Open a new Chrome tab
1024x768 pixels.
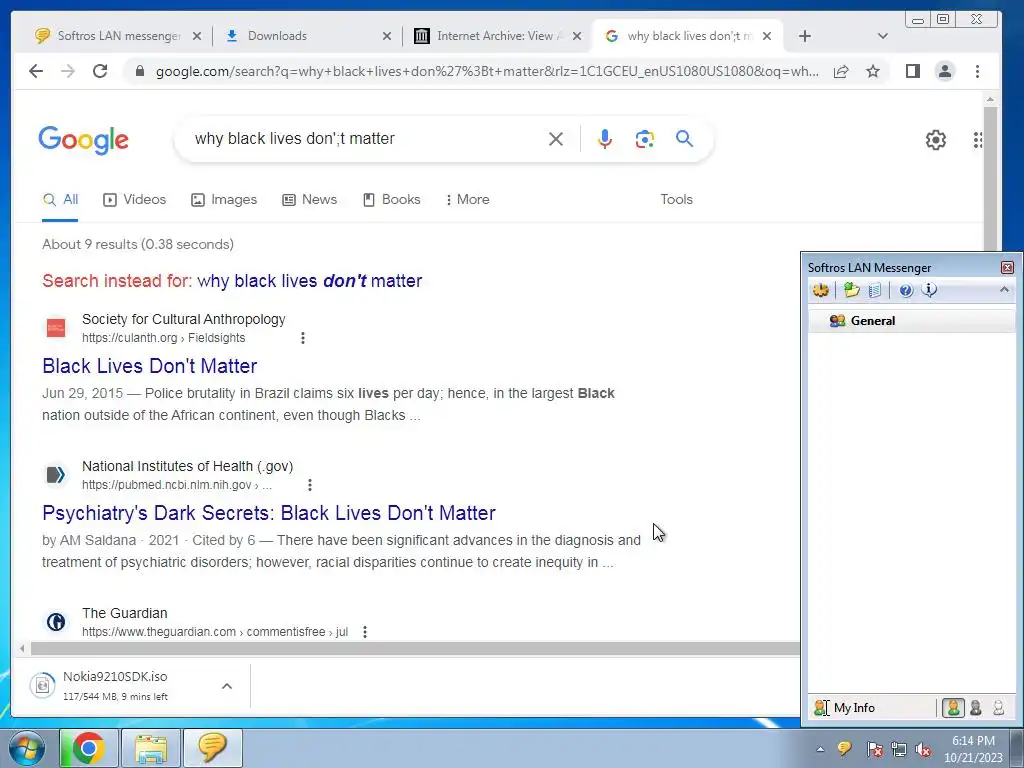pyautogui.click(x=805, y=36)
